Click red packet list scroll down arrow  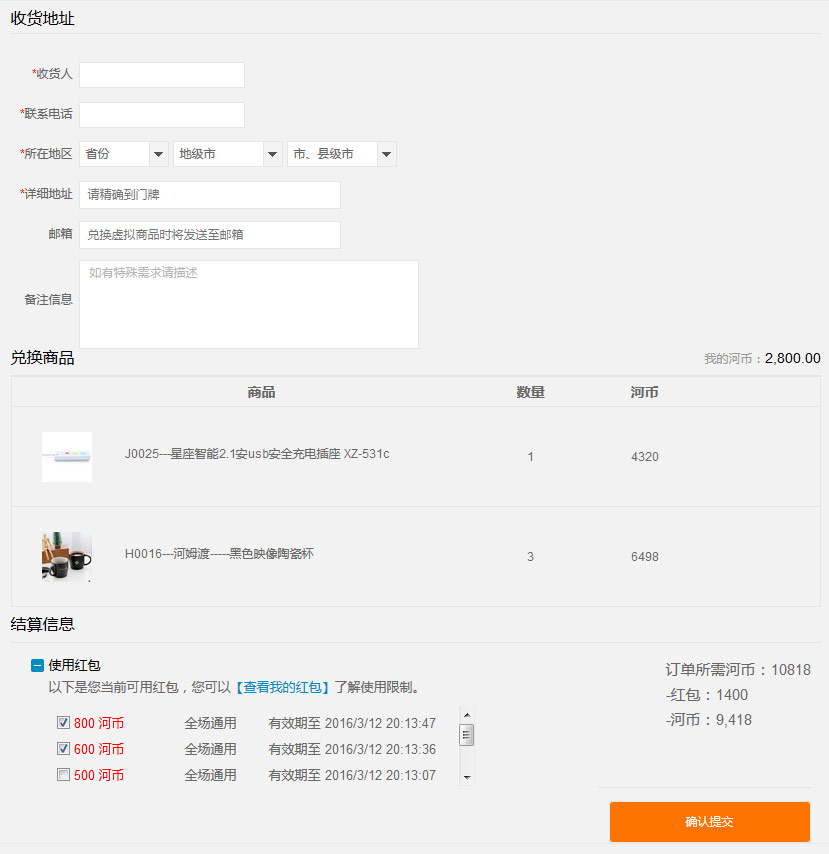[x=467, y=778]
